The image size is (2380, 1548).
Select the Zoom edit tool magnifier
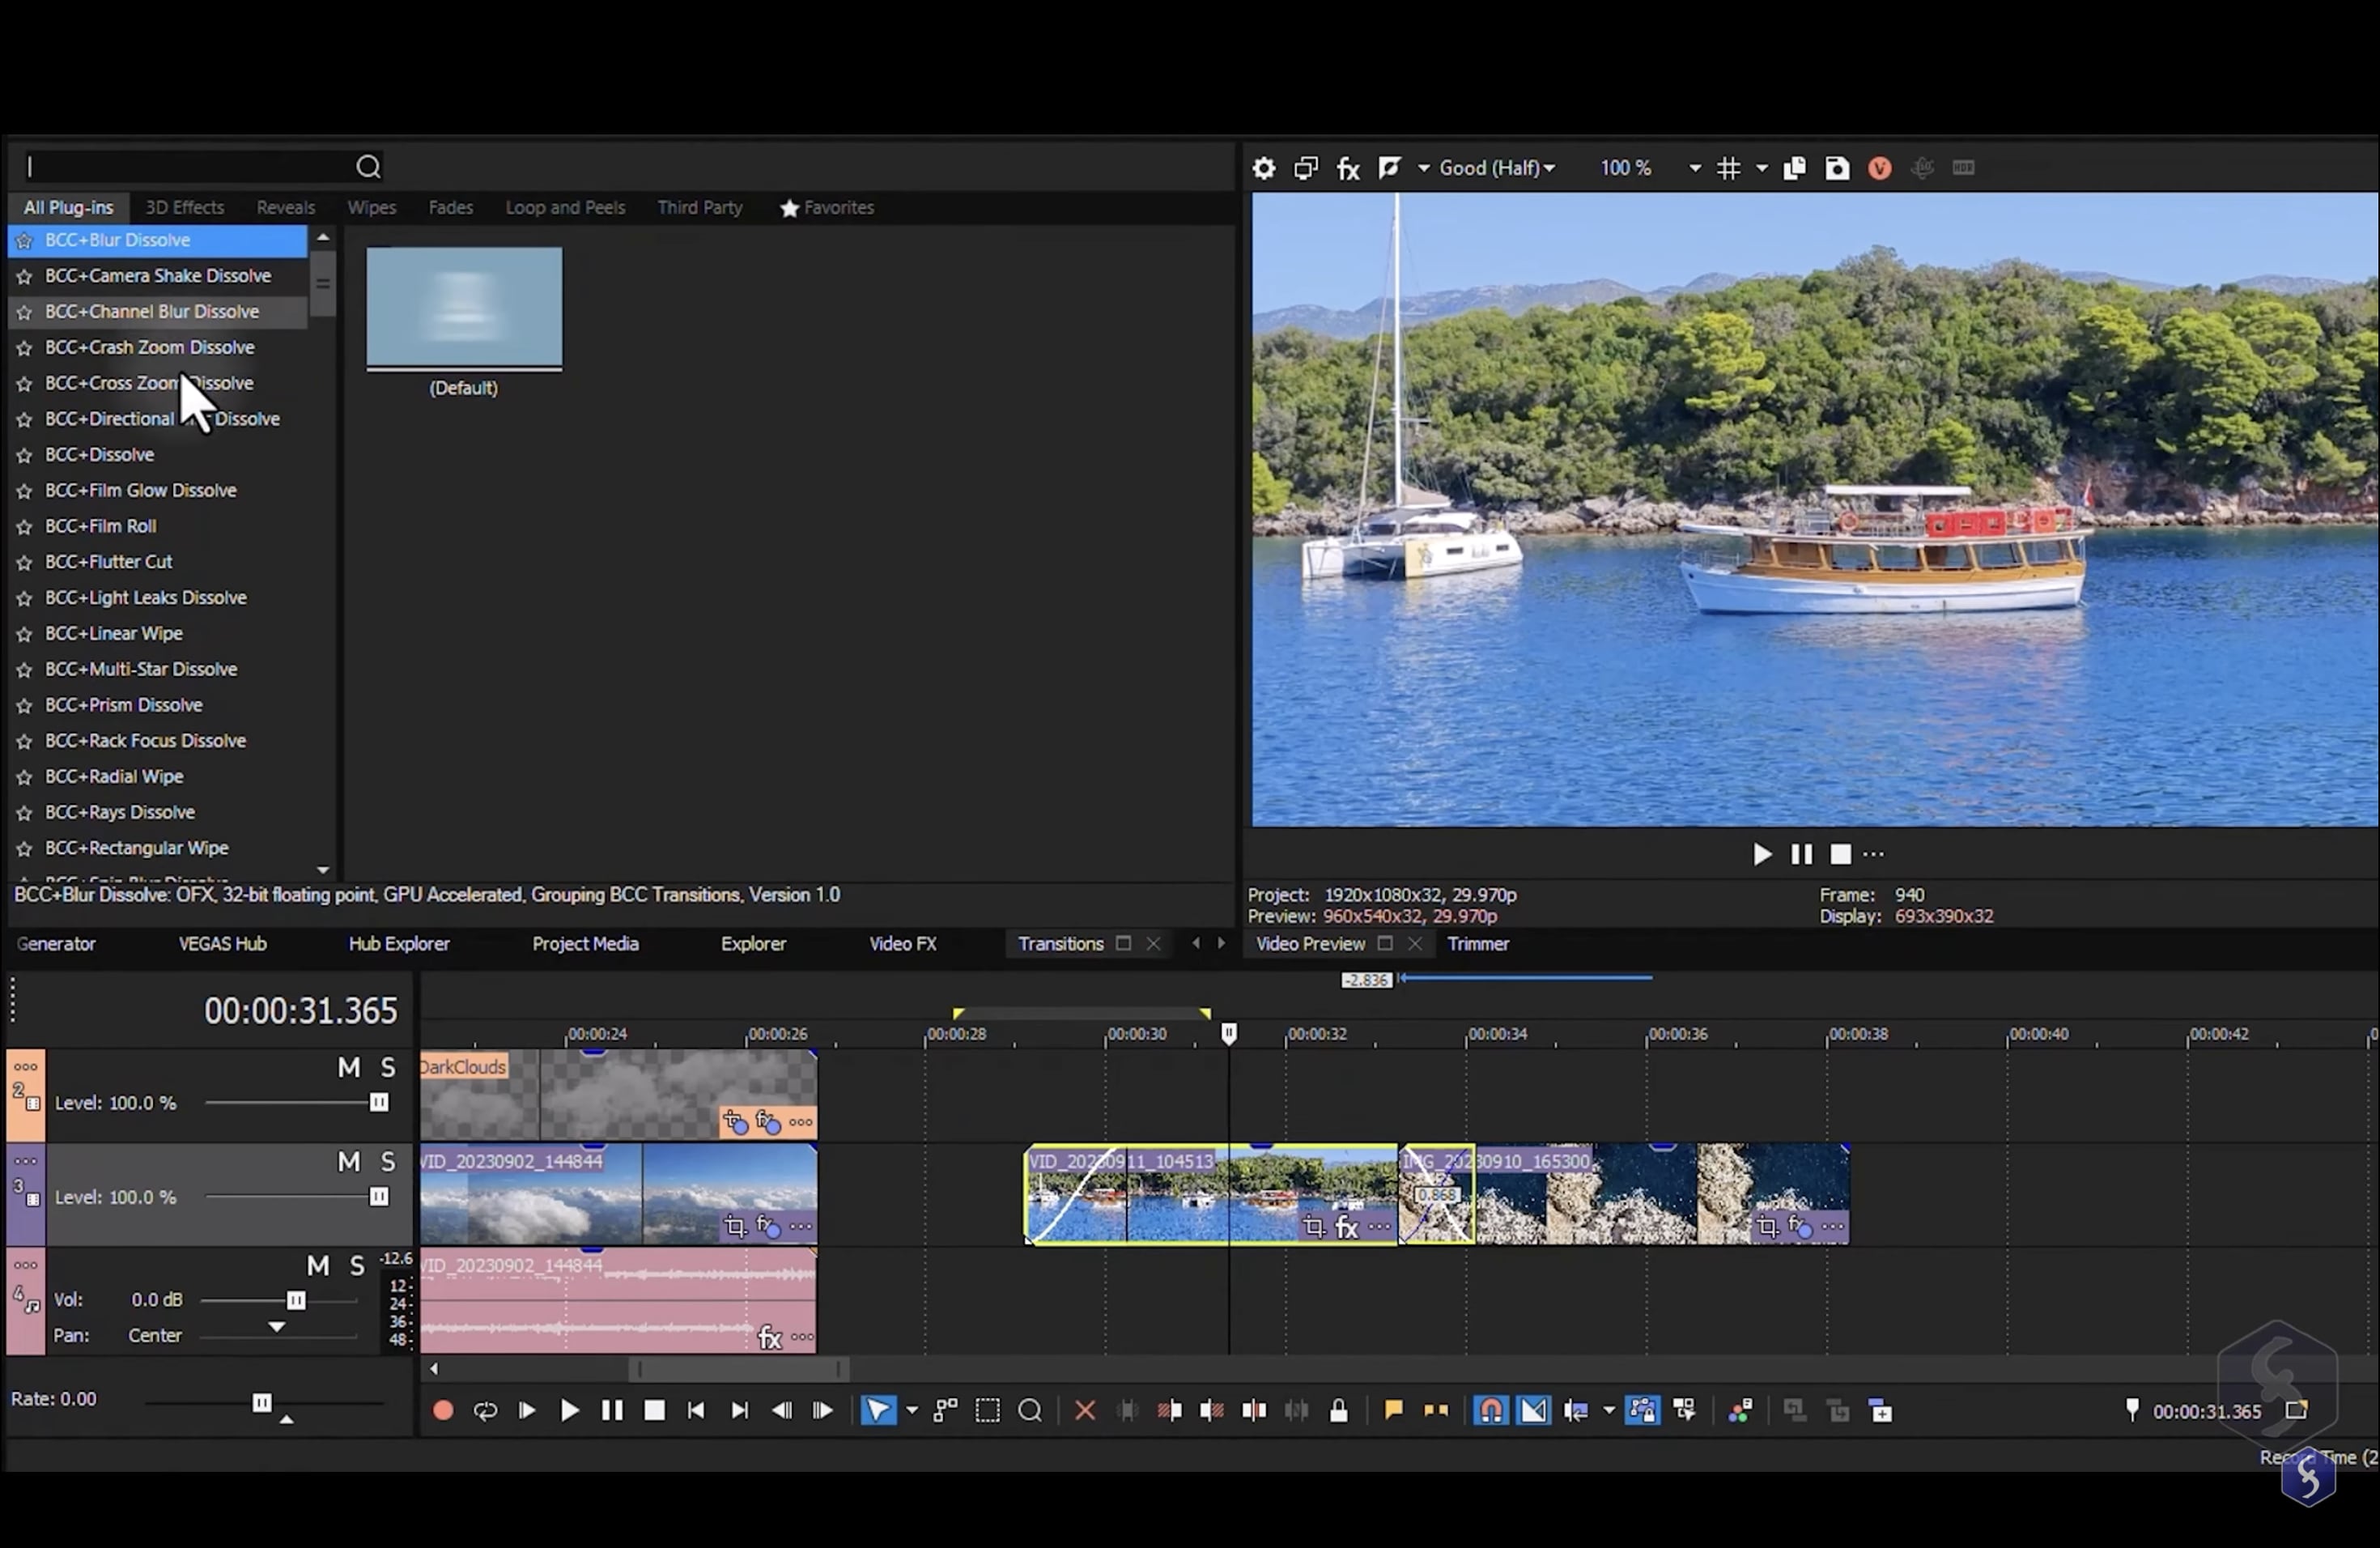pos(1030,1410)
